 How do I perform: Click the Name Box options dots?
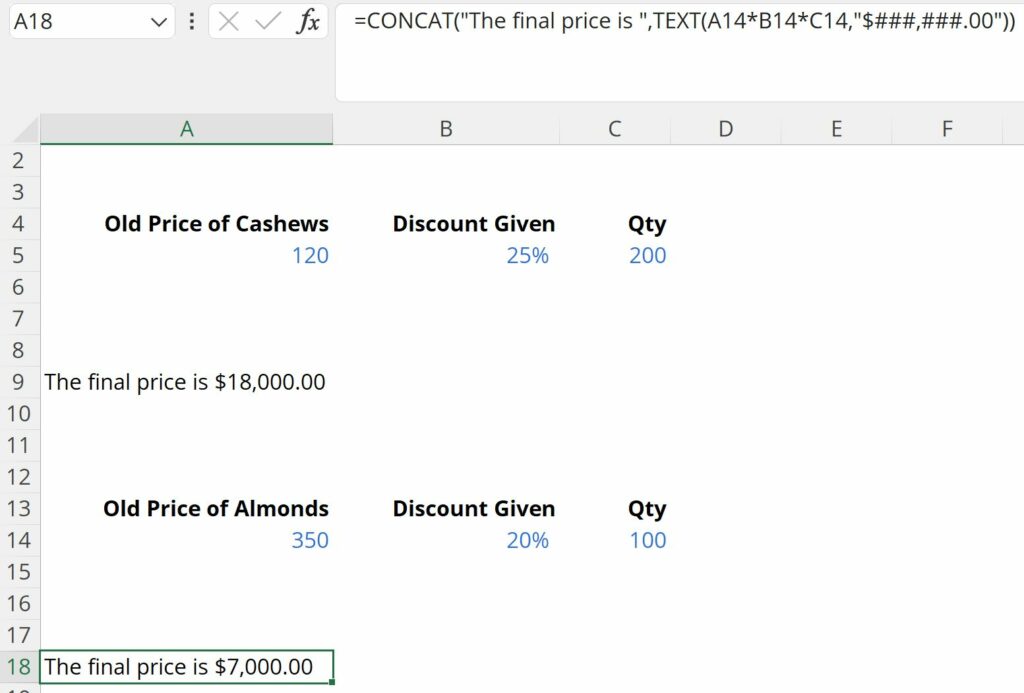(192, 22)
